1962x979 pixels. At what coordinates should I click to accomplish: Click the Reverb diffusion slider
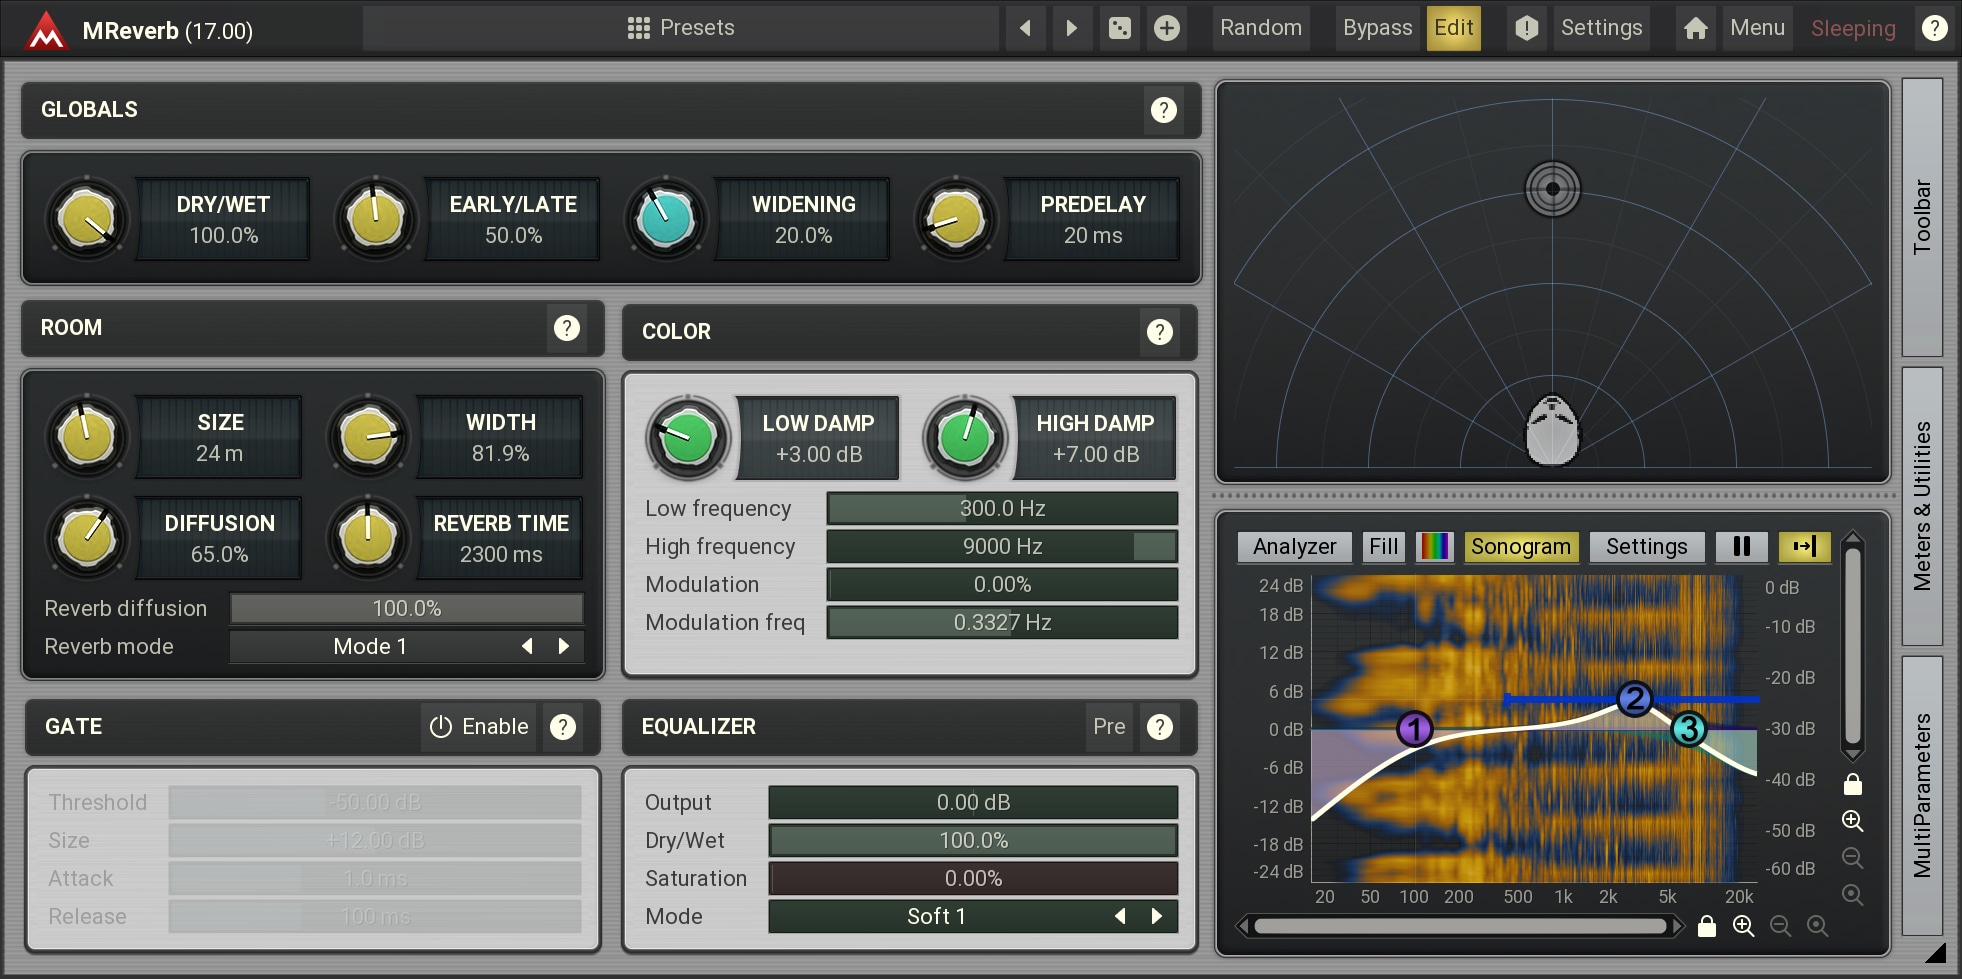(x=406, y=609)
